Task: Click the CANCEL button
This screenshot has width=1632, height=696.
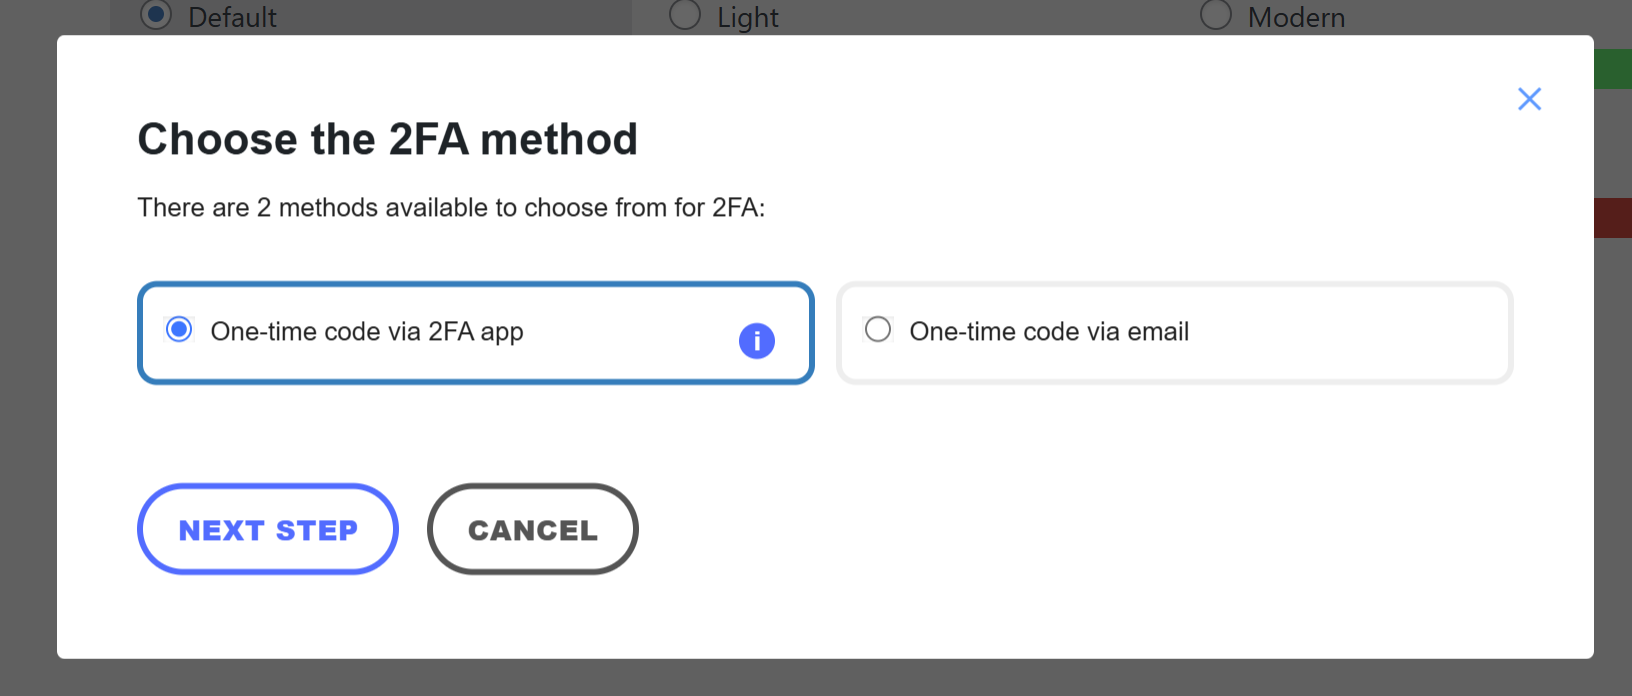Action: pos(533,529)
